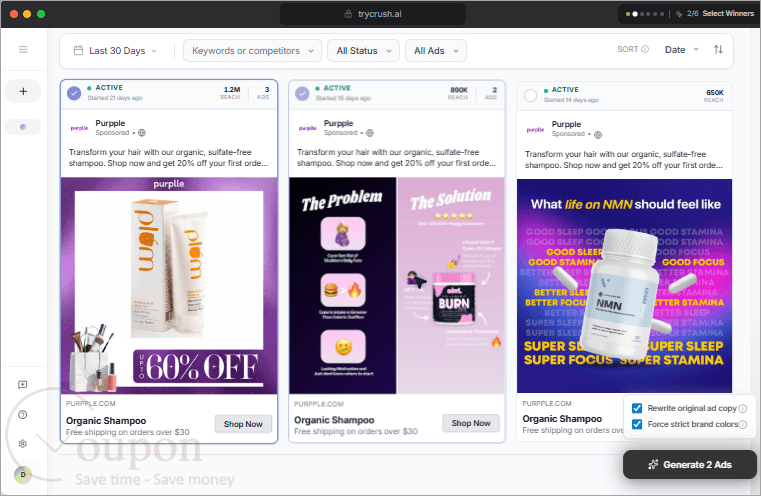The width and height of the screenshot is (761, 496).
Task: Click the 1.2M REACH stat
Action: click(231, 93)
